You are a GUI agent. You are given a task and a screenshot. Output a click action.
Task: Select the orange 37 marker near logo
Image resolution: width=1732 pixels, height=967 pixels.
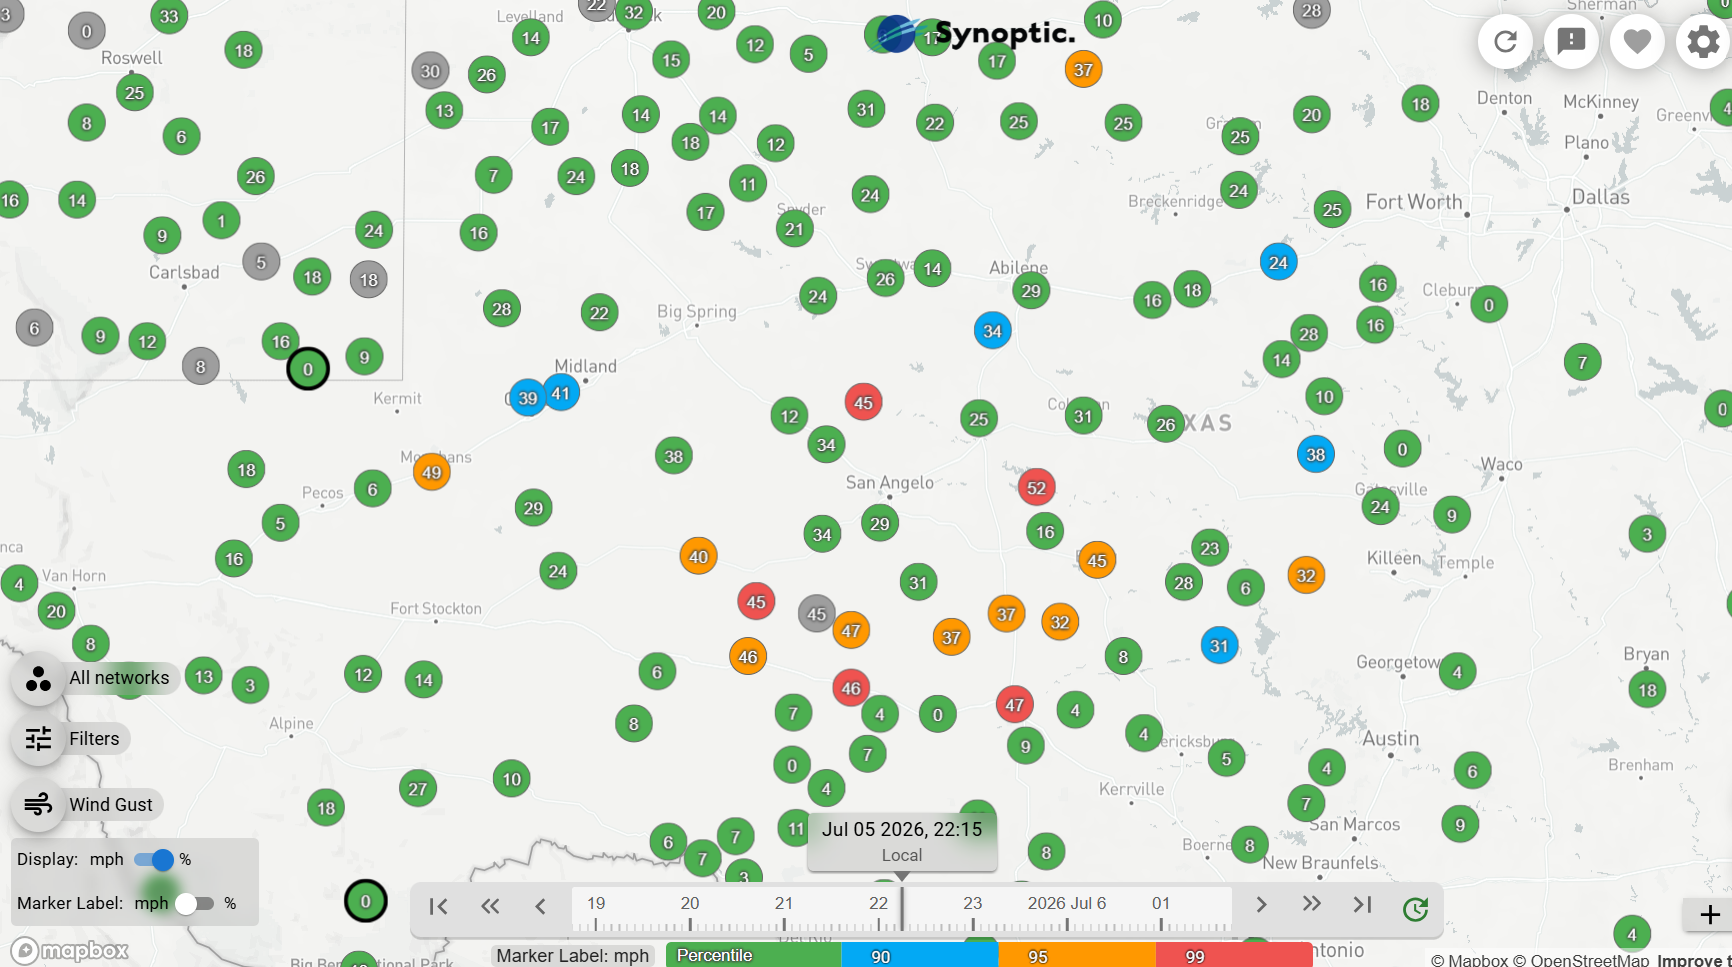[1083, 69]
